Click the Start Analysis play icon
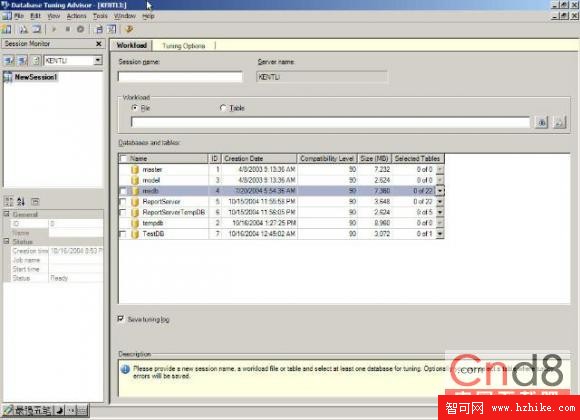 coord(54,29)
